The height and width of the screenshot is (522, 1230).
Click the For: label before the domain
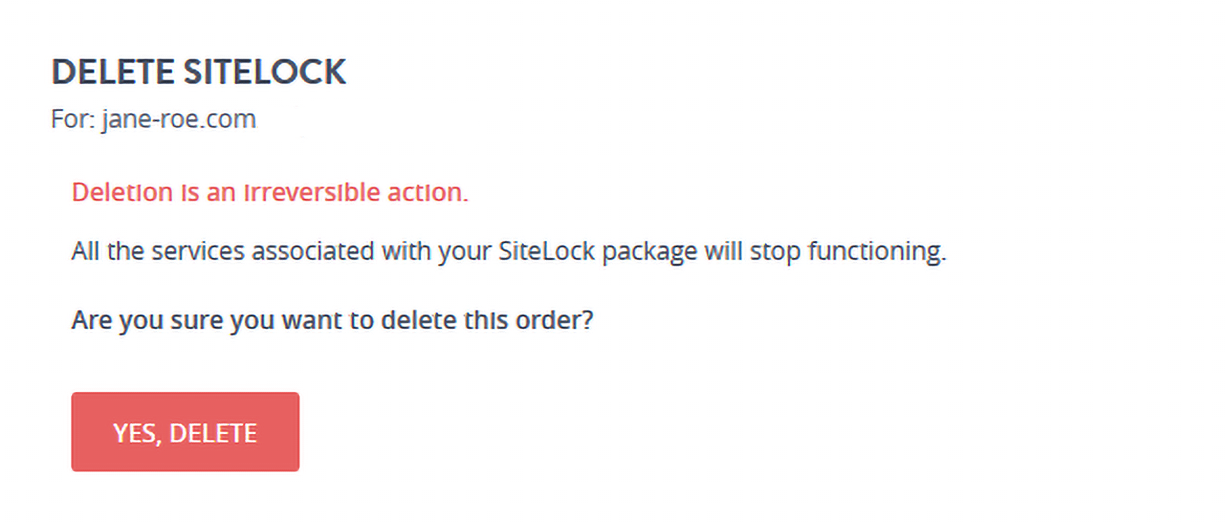point(73,120)
